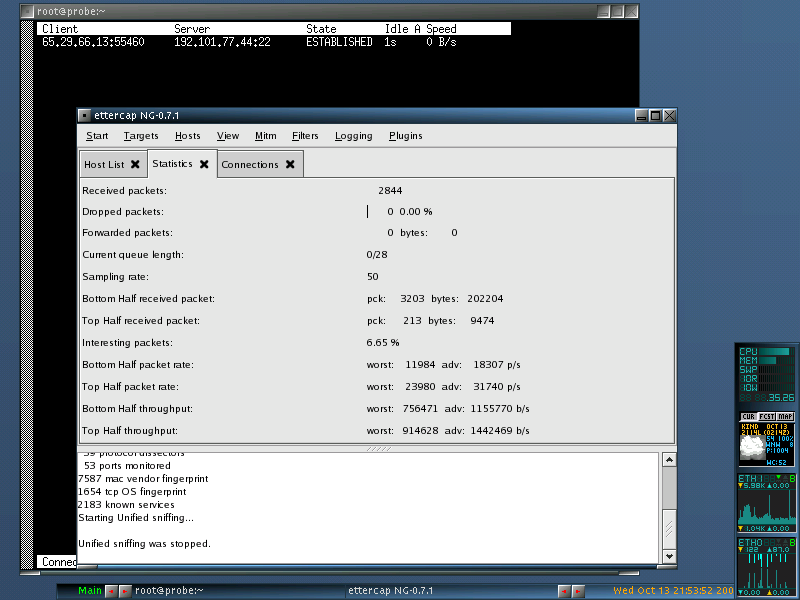Click previous workspace arrow beside Main
The width and height of the screenshot is (800, 600).
111,591
